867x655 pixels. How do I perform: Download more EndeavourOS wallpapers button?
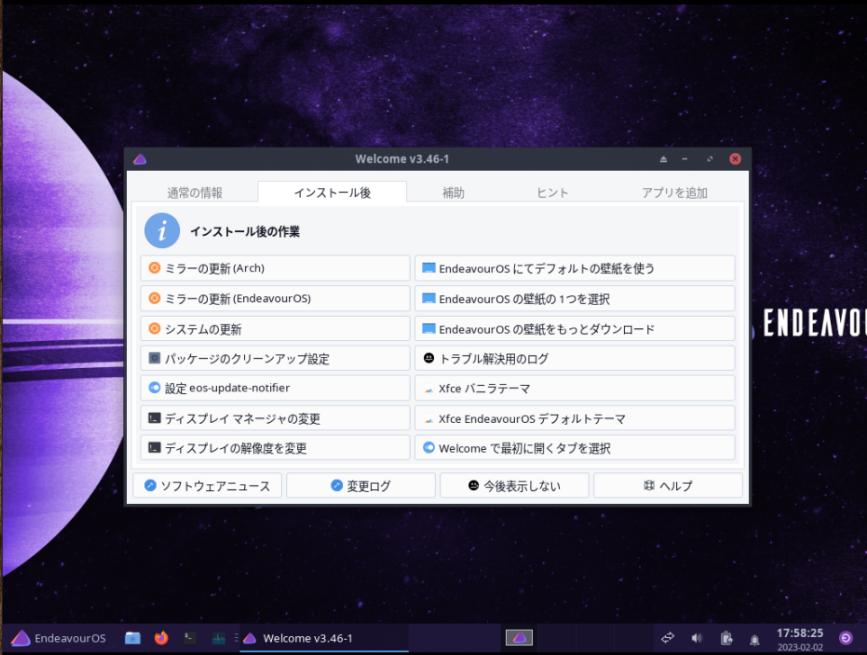pyautogui.click(x=574, y=329)
